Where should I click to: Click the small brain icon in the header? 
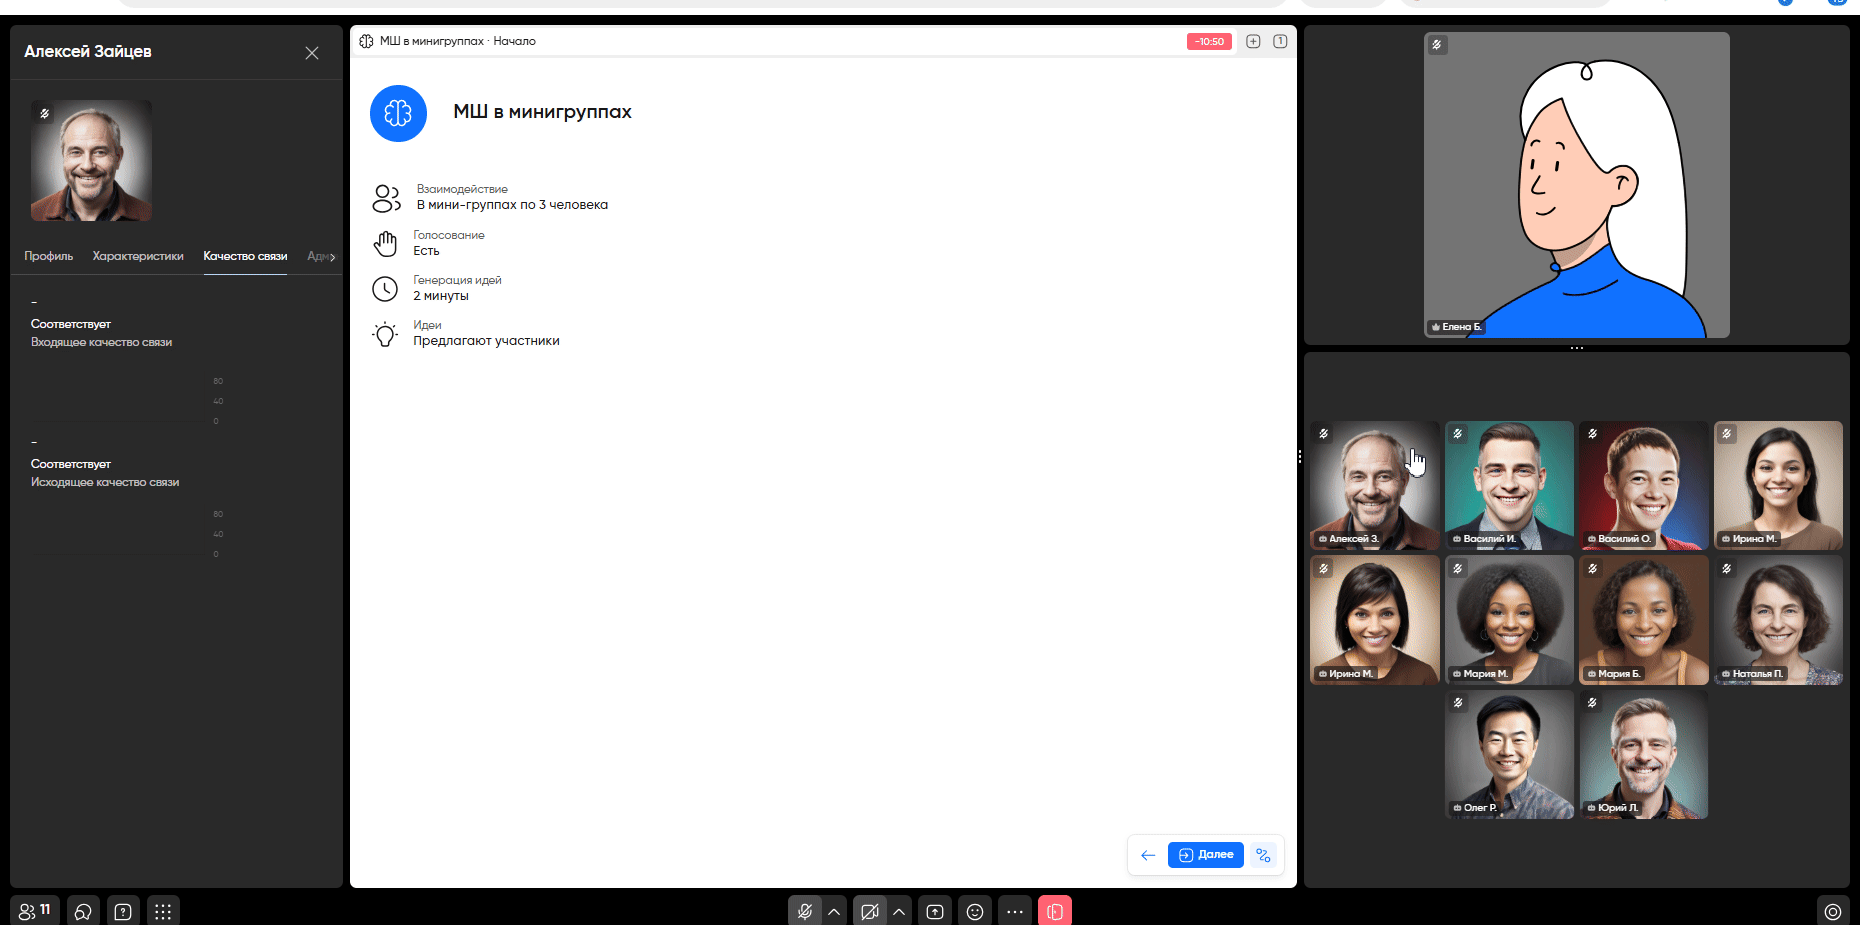coord(366,41)
